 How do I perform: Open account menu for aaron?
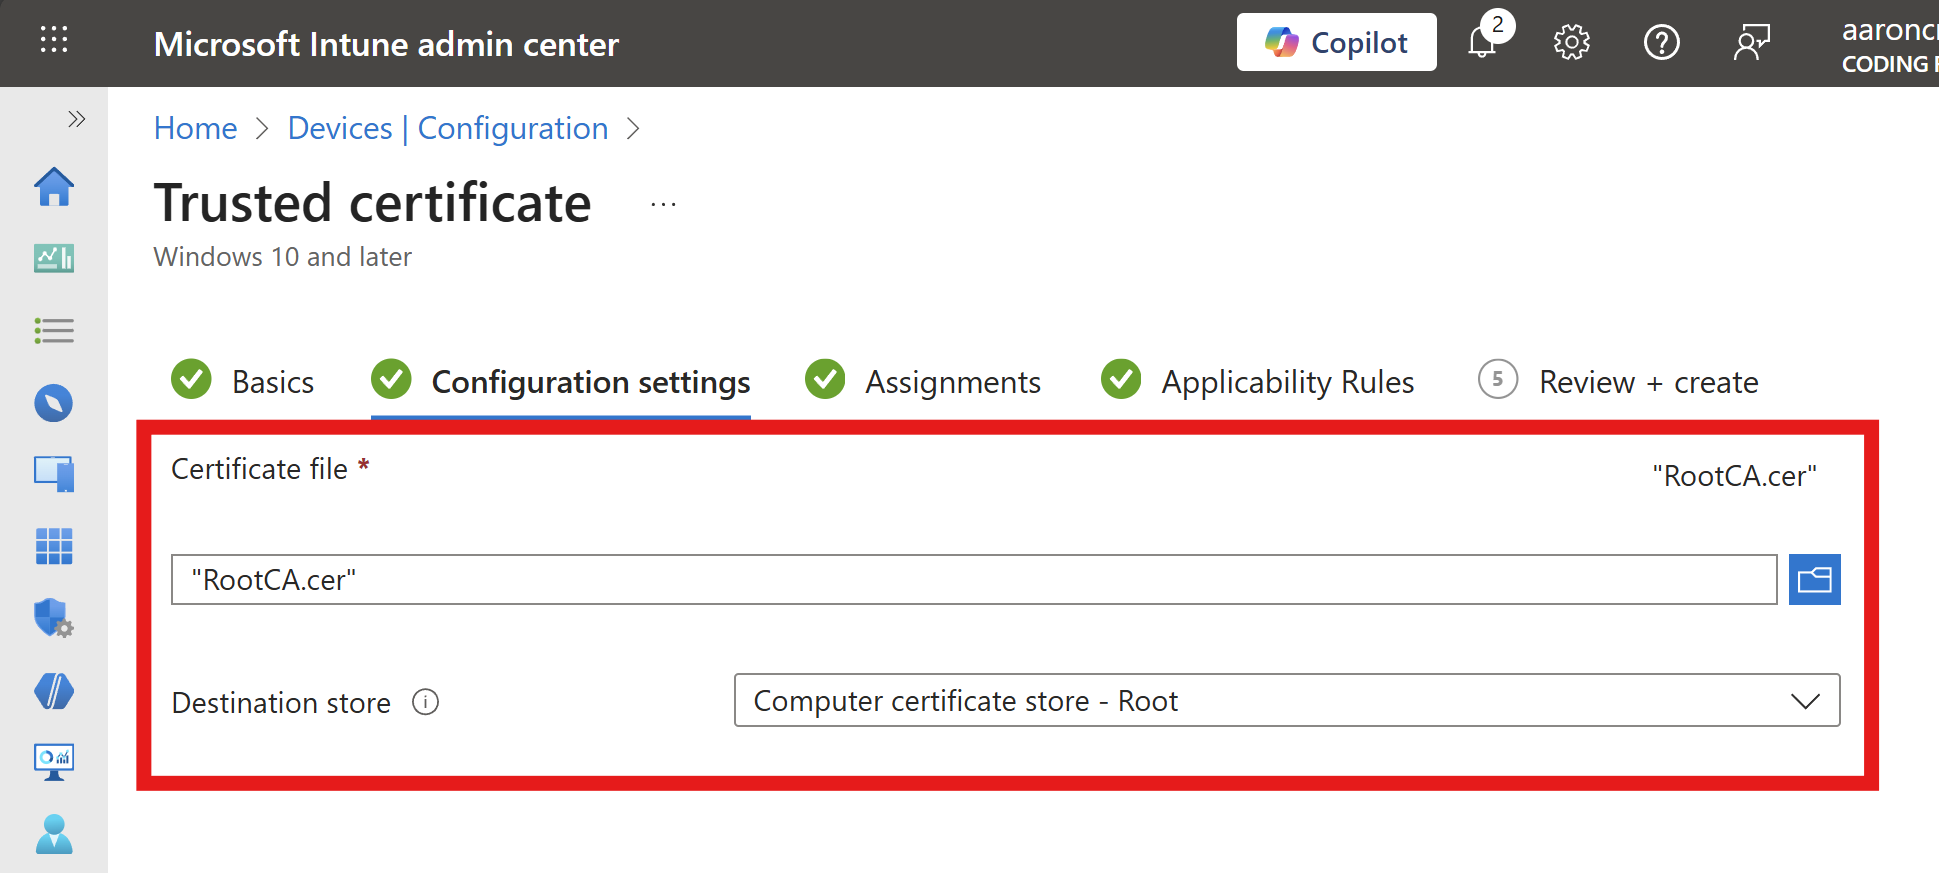[1889, 45]
